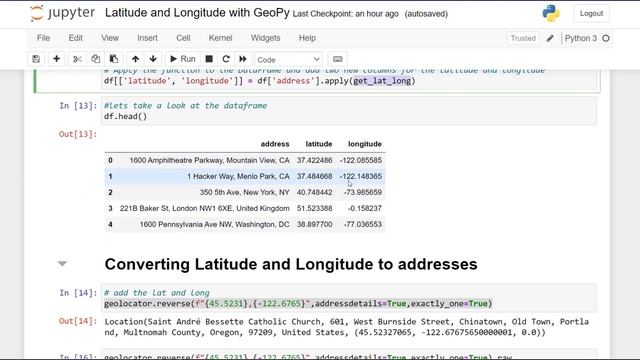This screenshot has height=360, width=640.
Task: Click the Trusted notebook button
Action: tap(523, 38)
